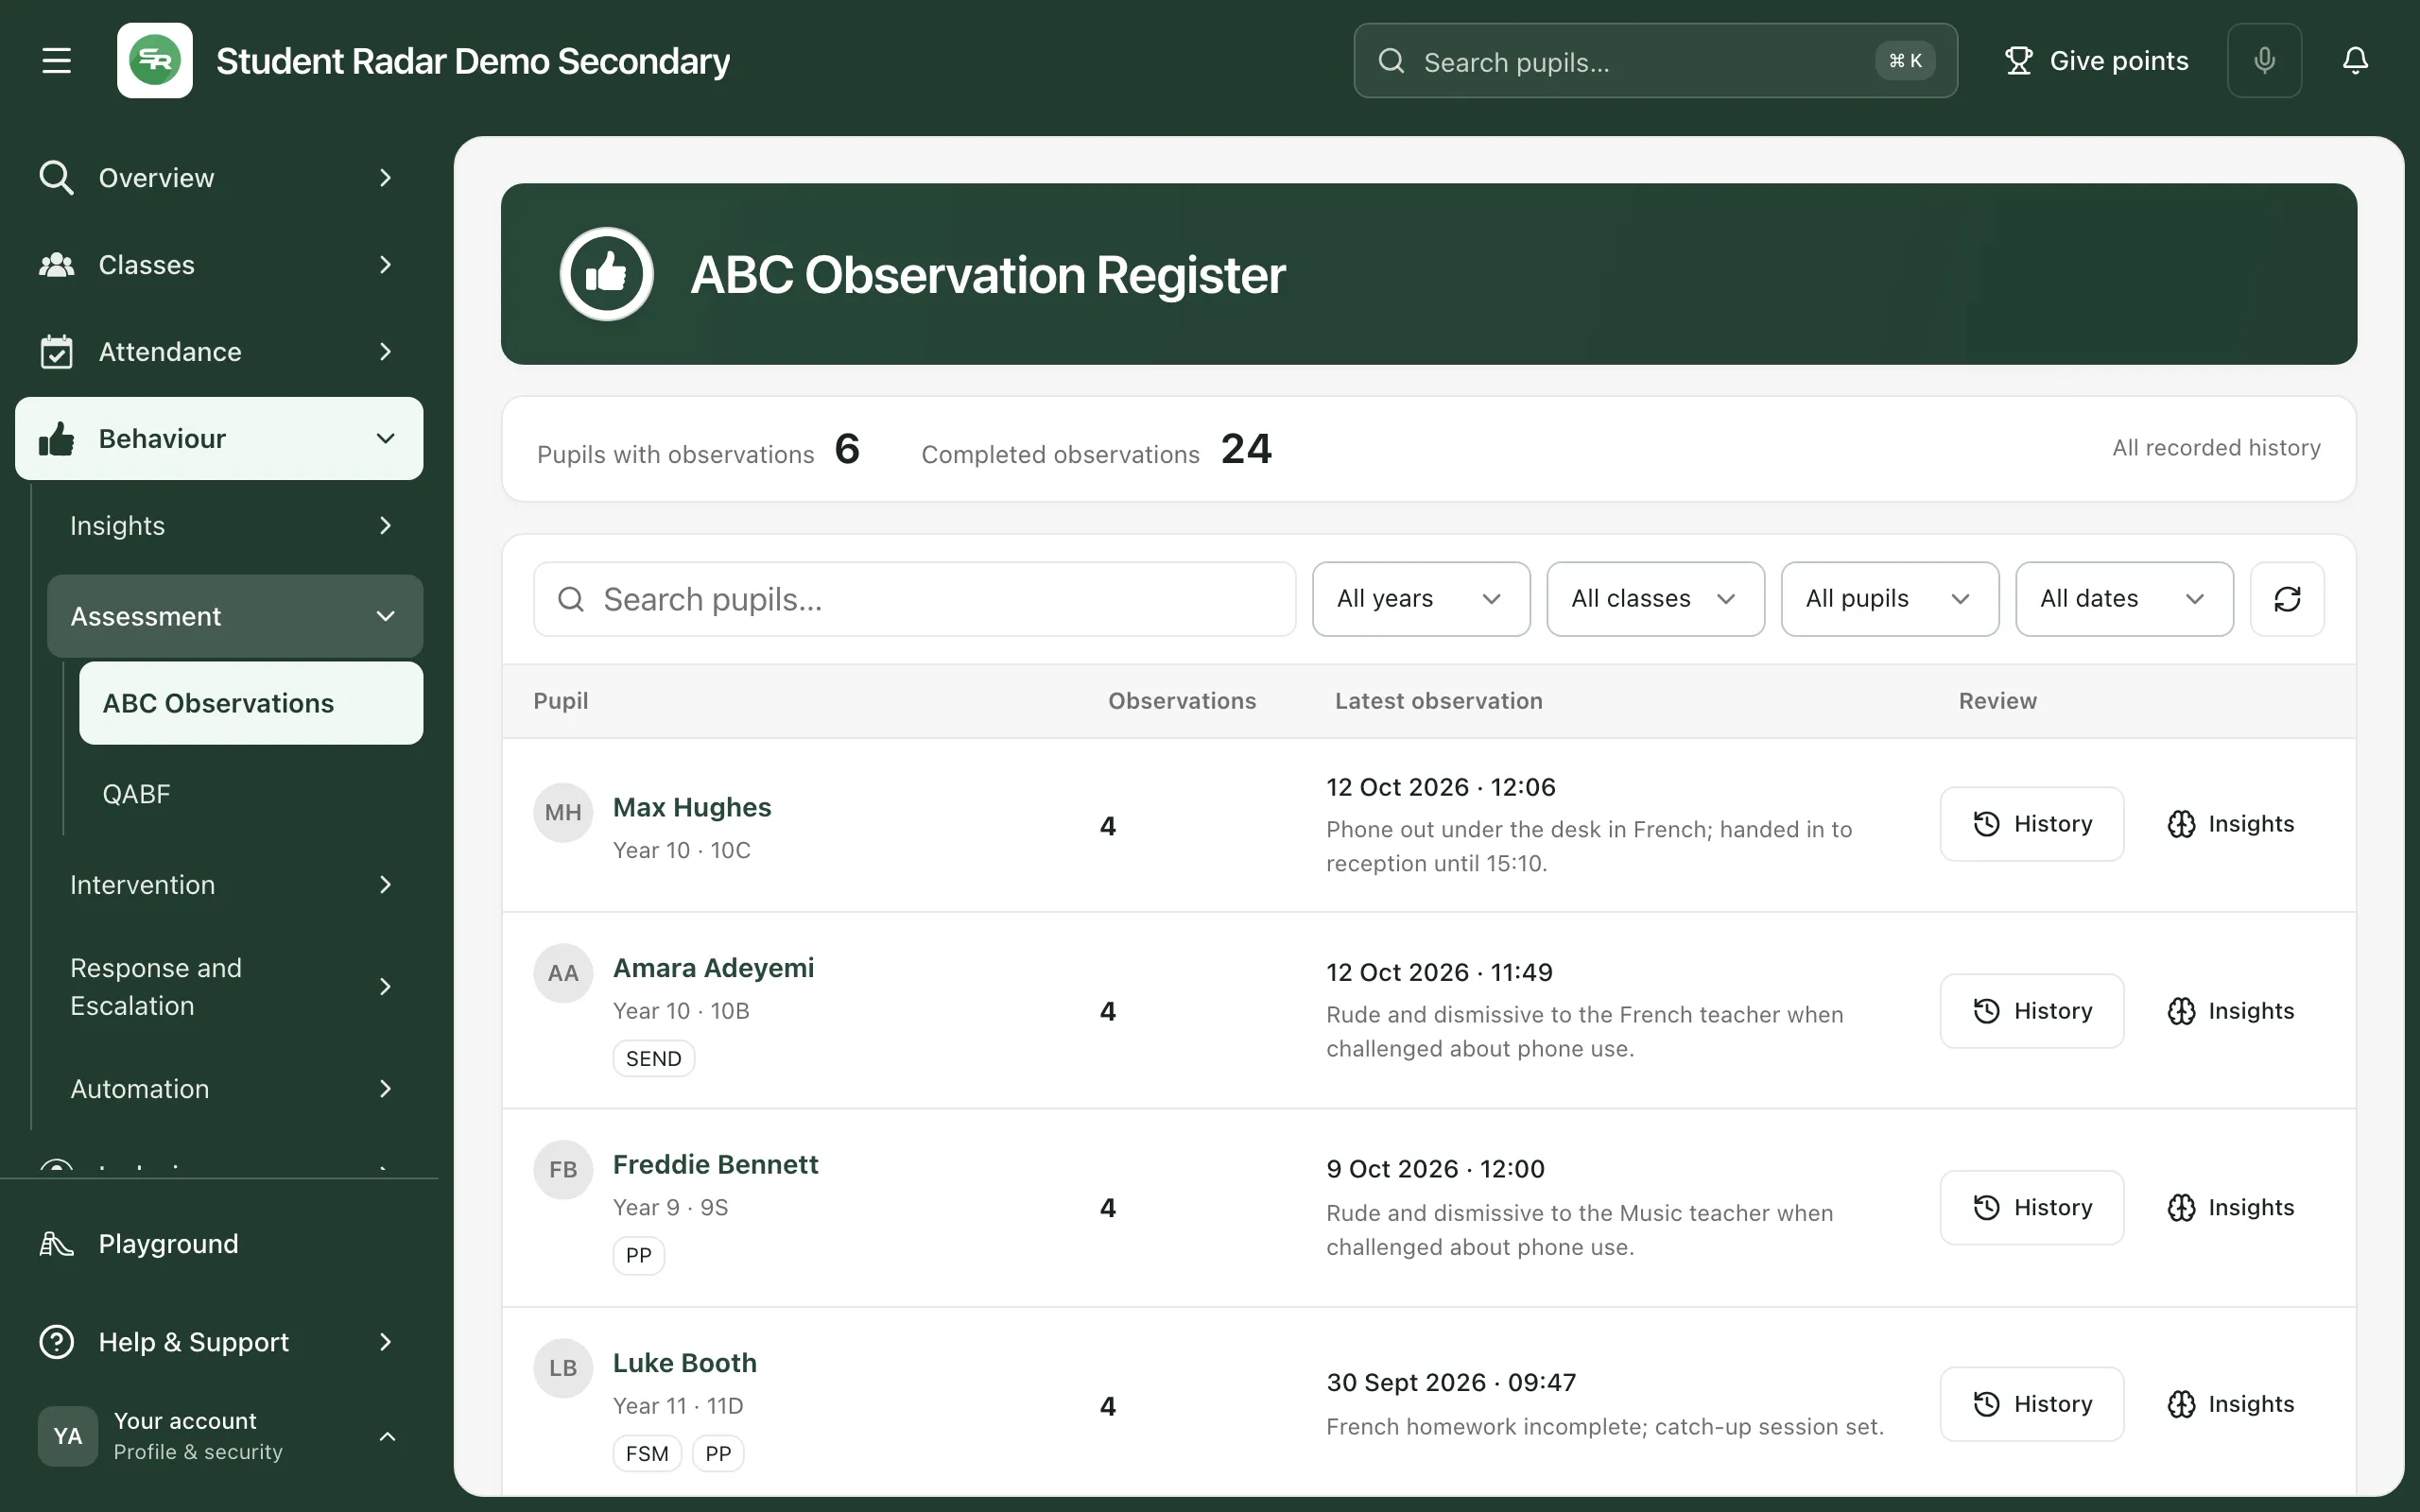View History for Freddie Bennett
2420x1512 pixels.
(2031, 1207)
